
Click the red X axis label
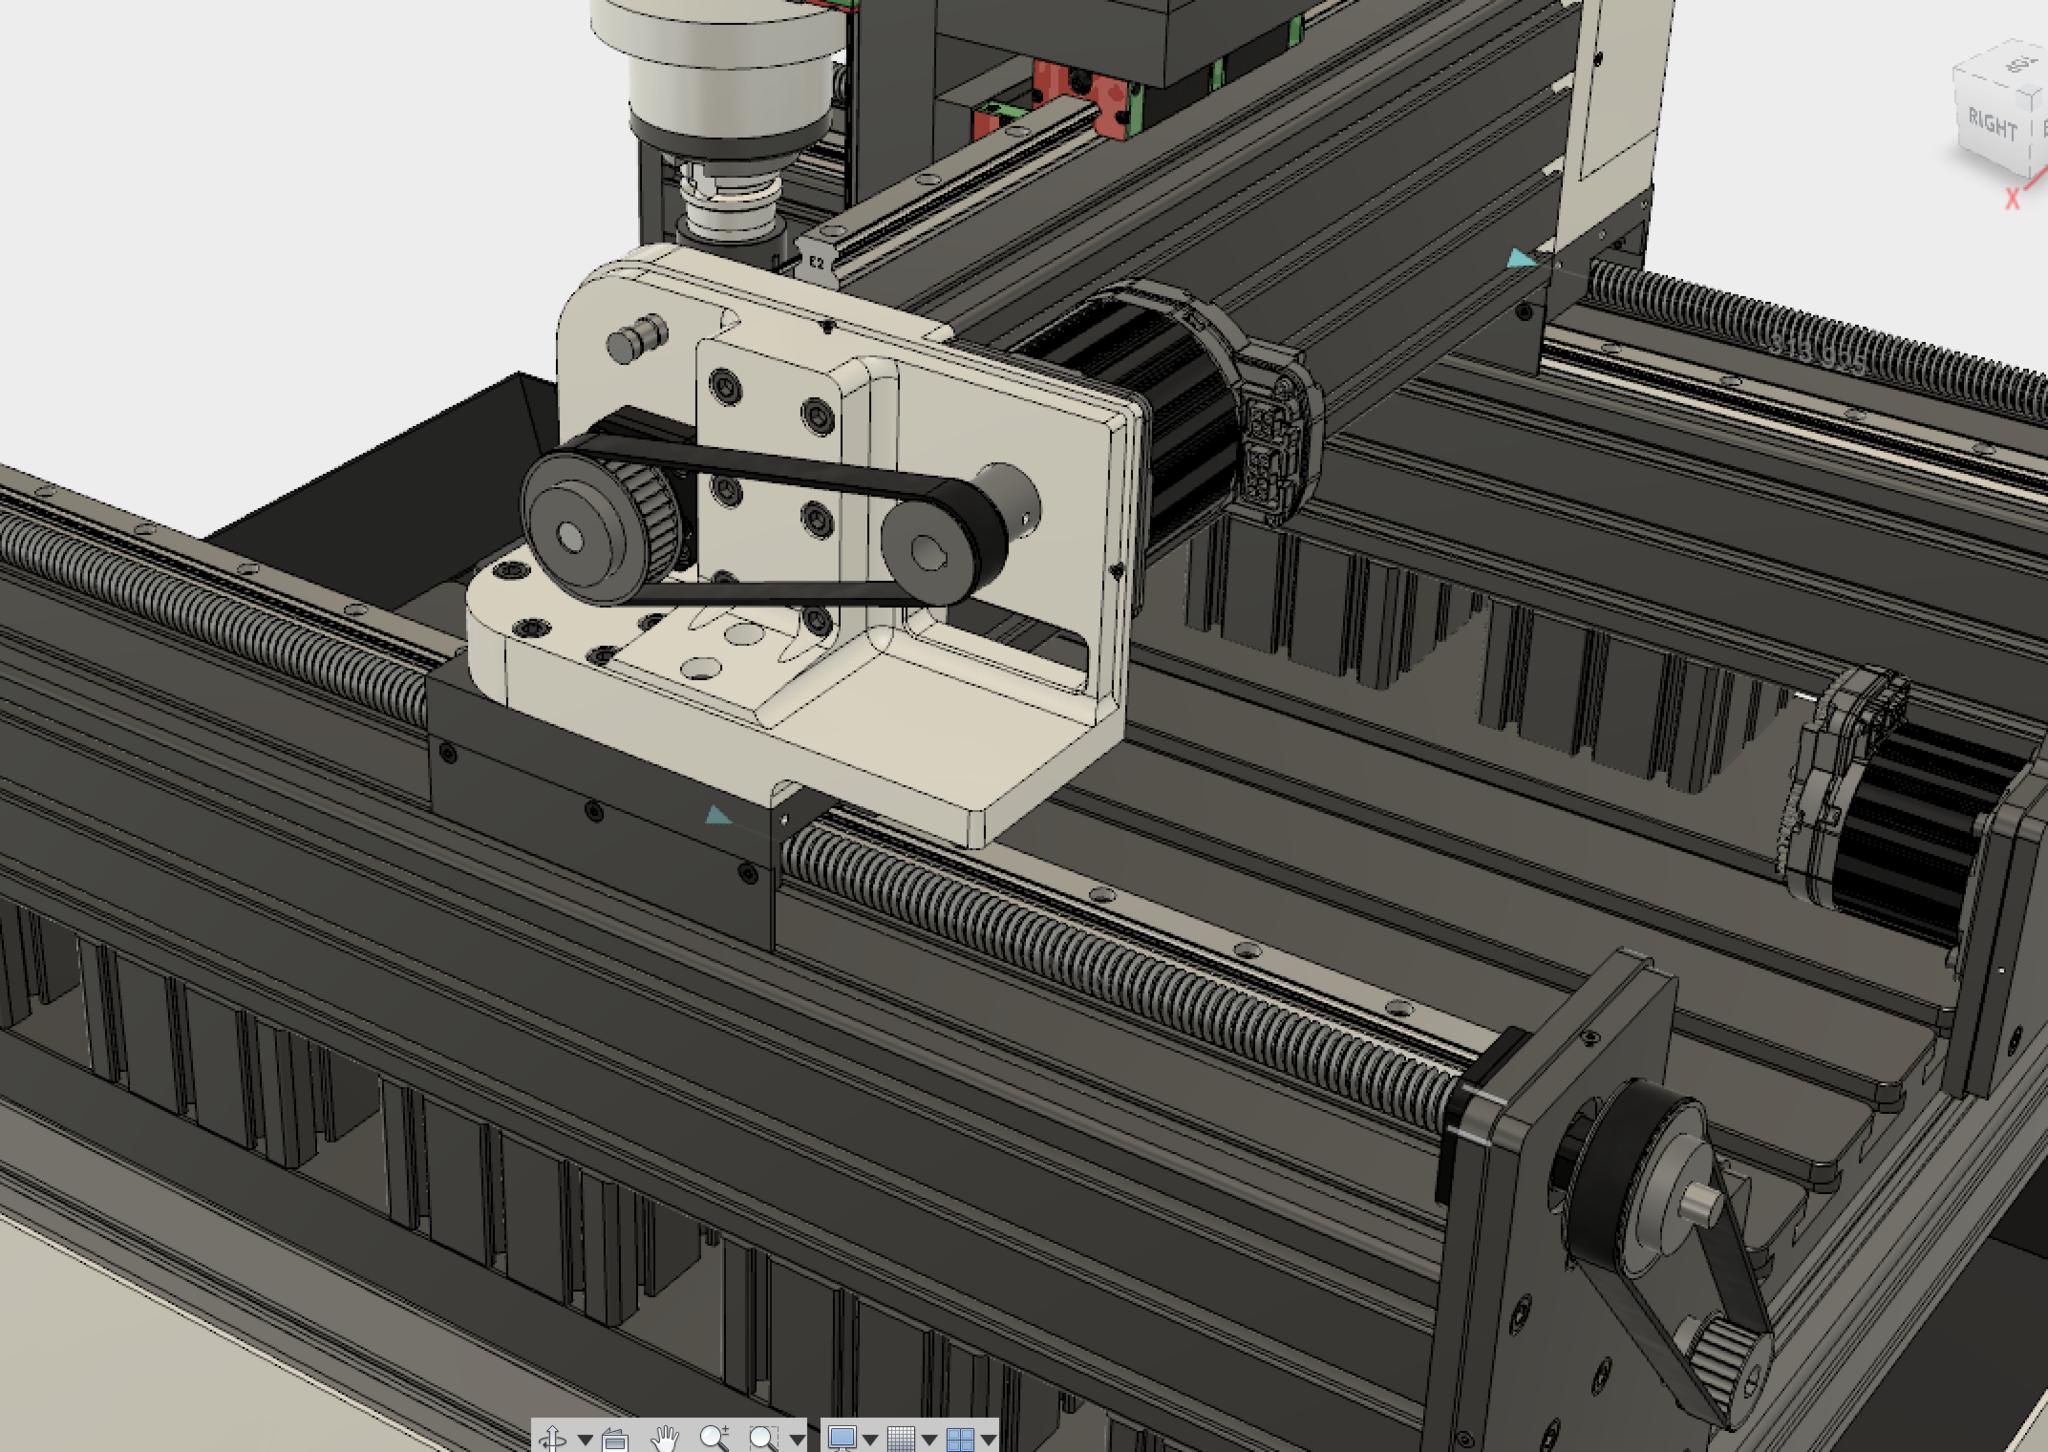click(x=2012, y=199)
